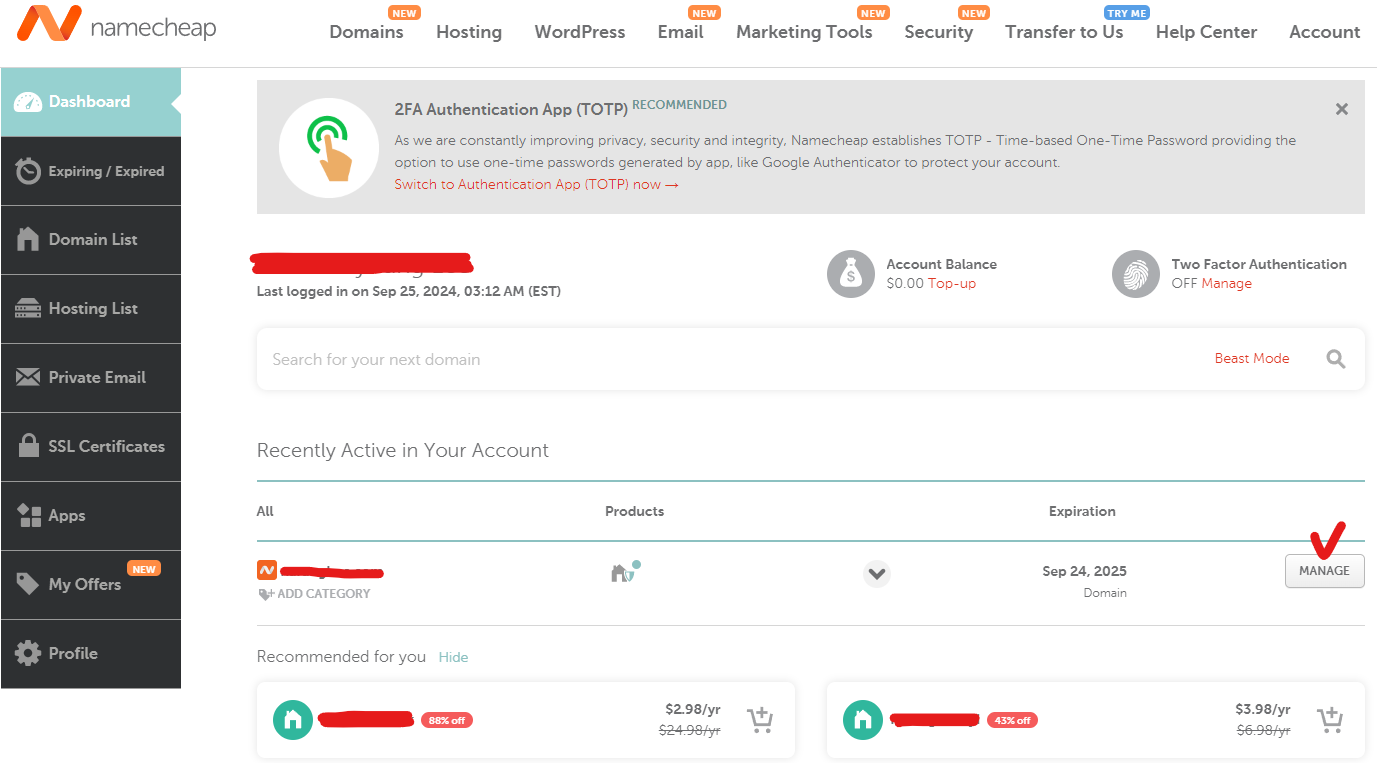This screenshot has width=1377, height=763.
Task: Click the $3.98/yr price
Action: pyautogui.click(x=1263, y=709)
